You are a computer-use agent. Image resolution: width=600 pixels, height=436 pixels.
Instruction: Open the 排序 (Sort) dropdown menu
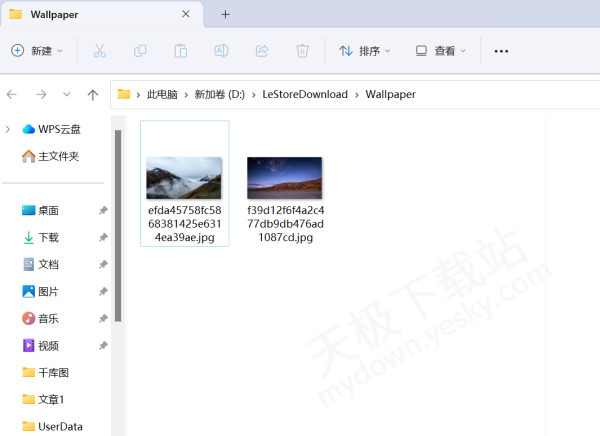(365, 51)
